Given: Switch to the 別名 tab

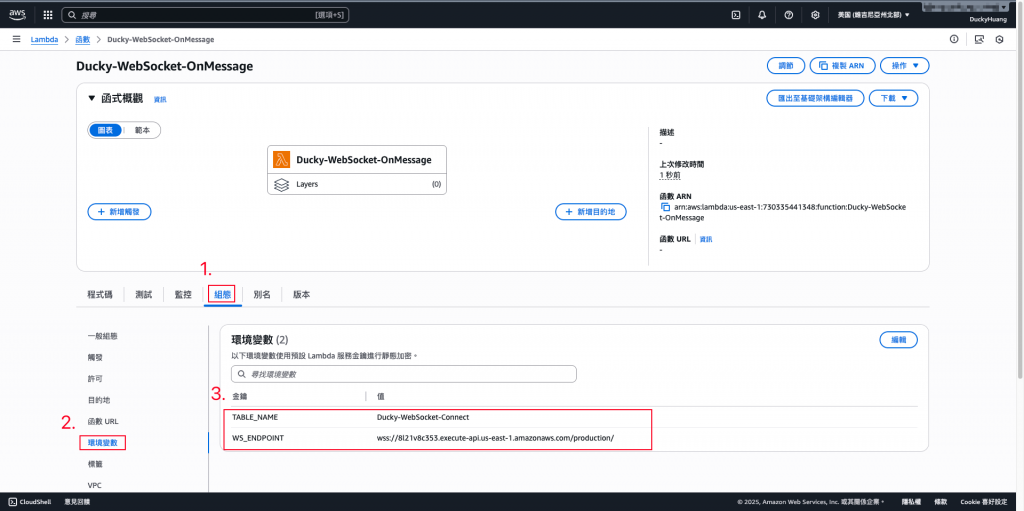Looking at the screenshot, I should (262, 295).
